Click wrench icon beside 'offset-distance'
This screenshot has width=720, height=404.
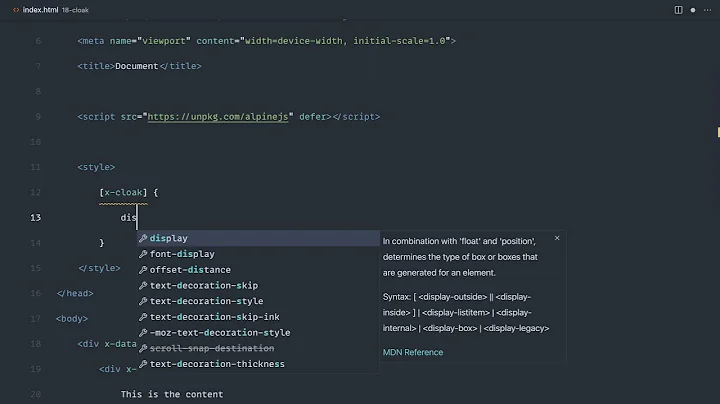click(143, 269)
